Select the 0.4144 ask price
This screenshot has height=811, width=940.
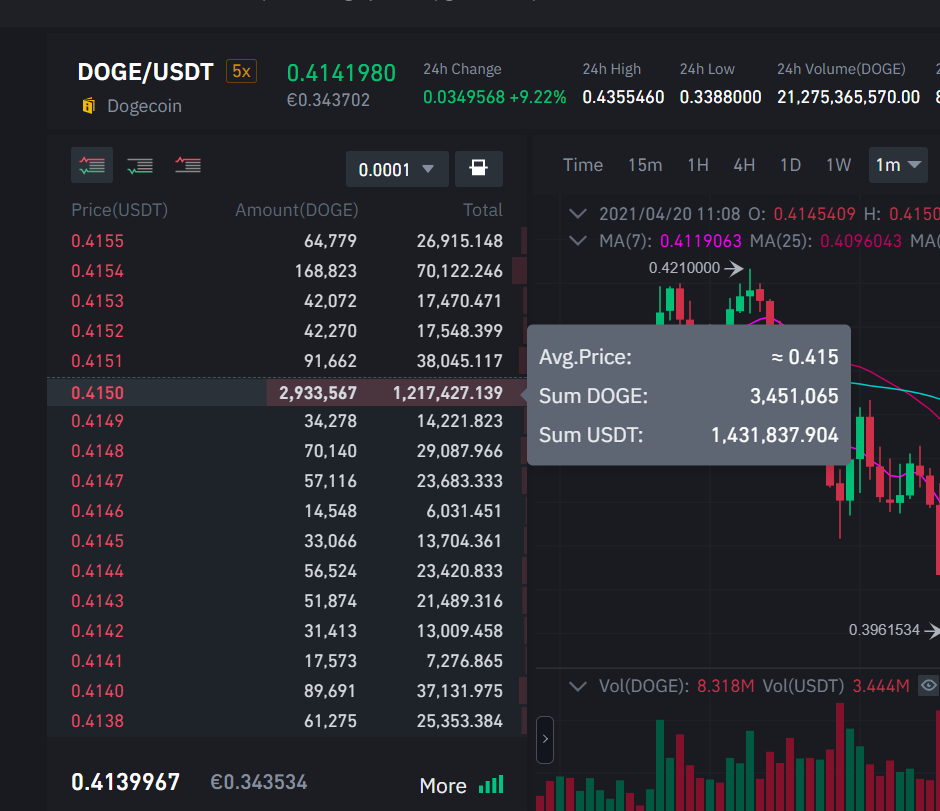click(97, 571)
